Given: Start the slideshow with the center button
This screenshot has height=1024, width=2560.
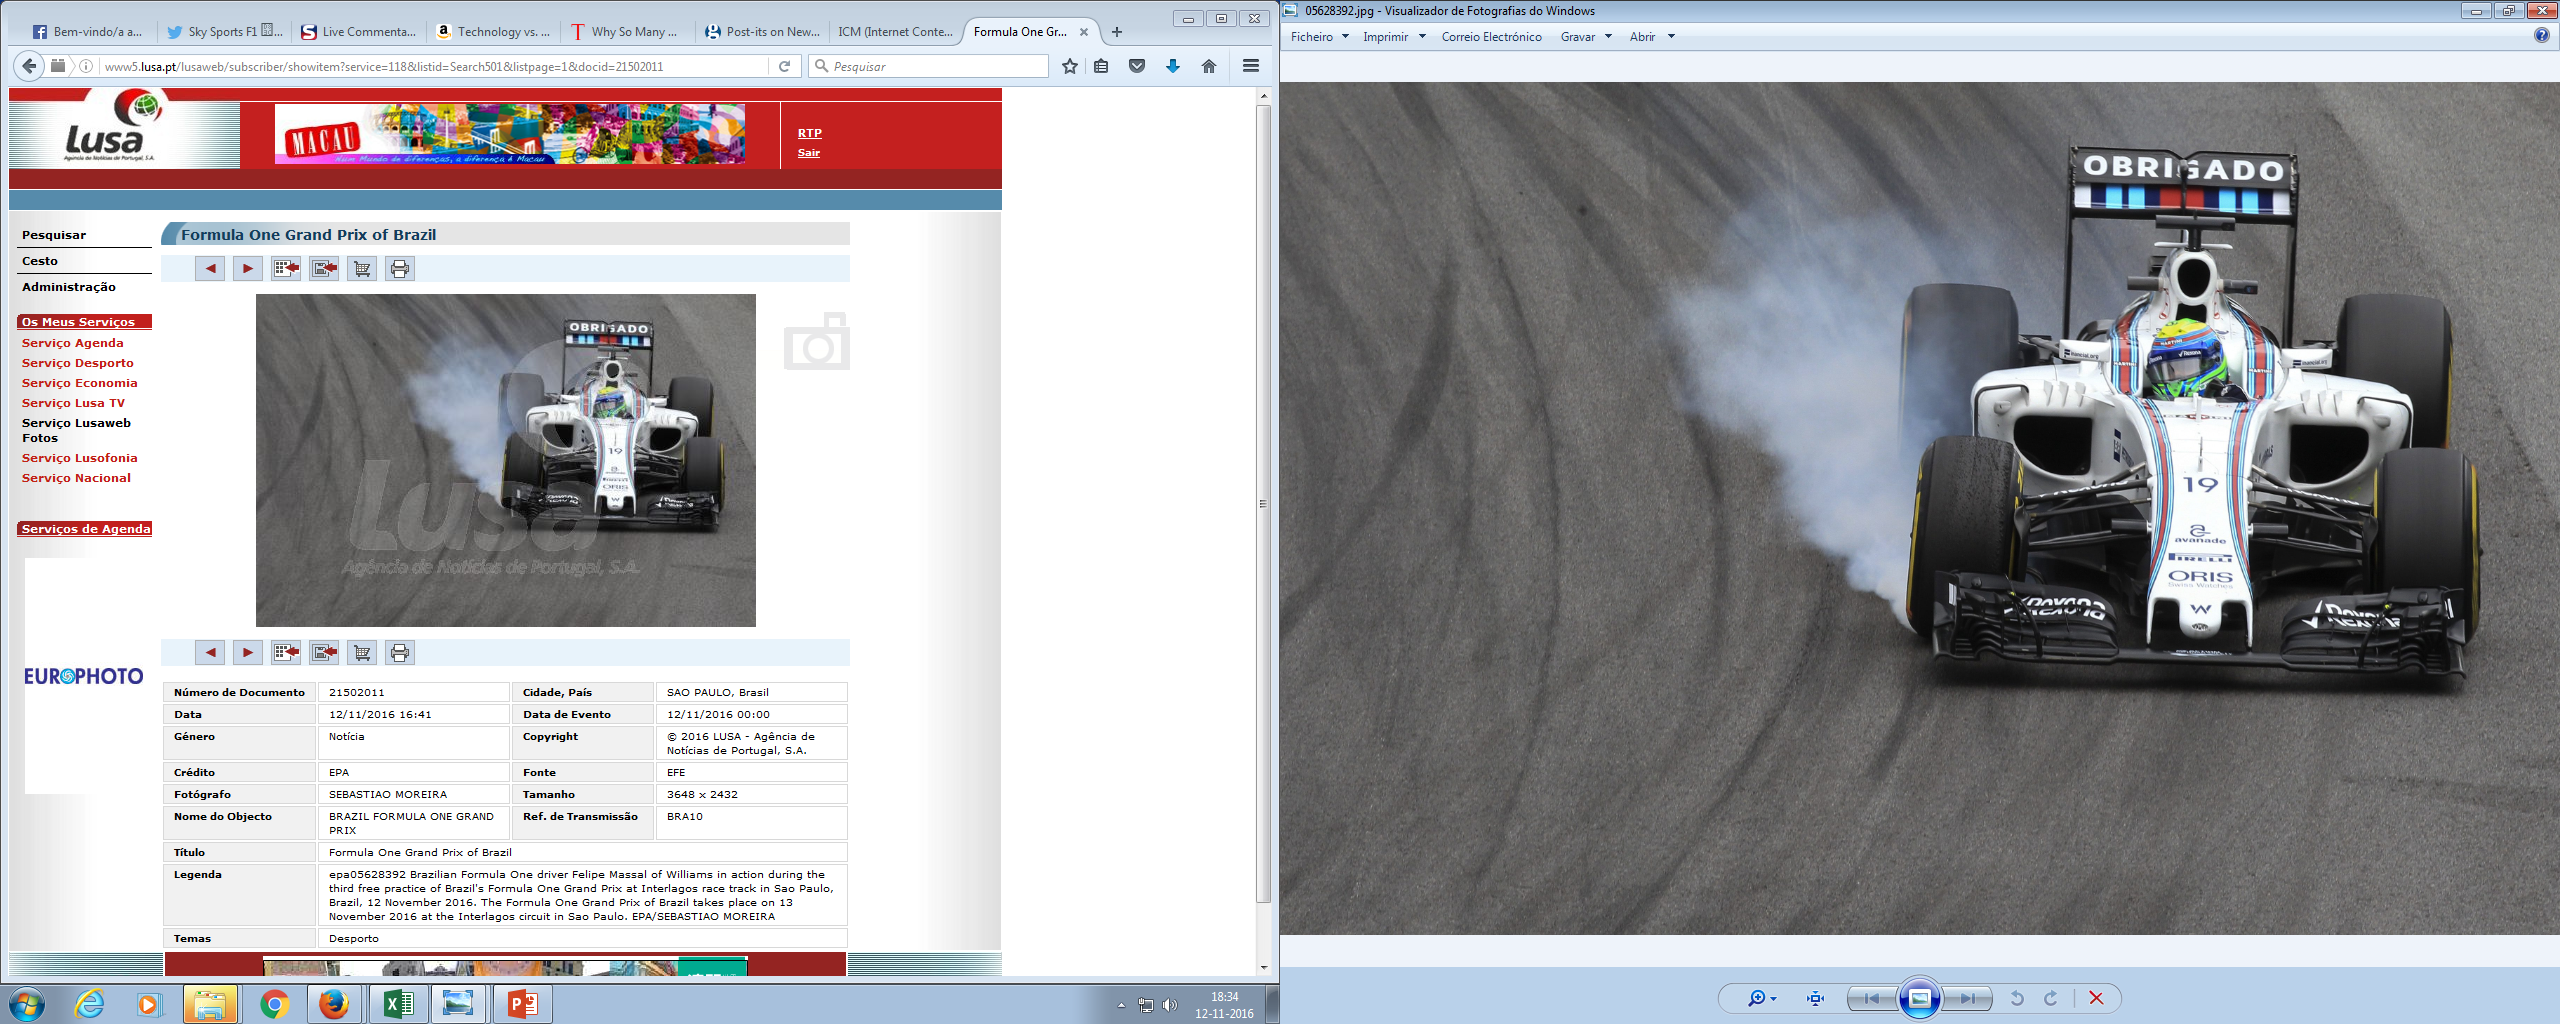Looking at the screenshot, I should tap(1919, 998).
